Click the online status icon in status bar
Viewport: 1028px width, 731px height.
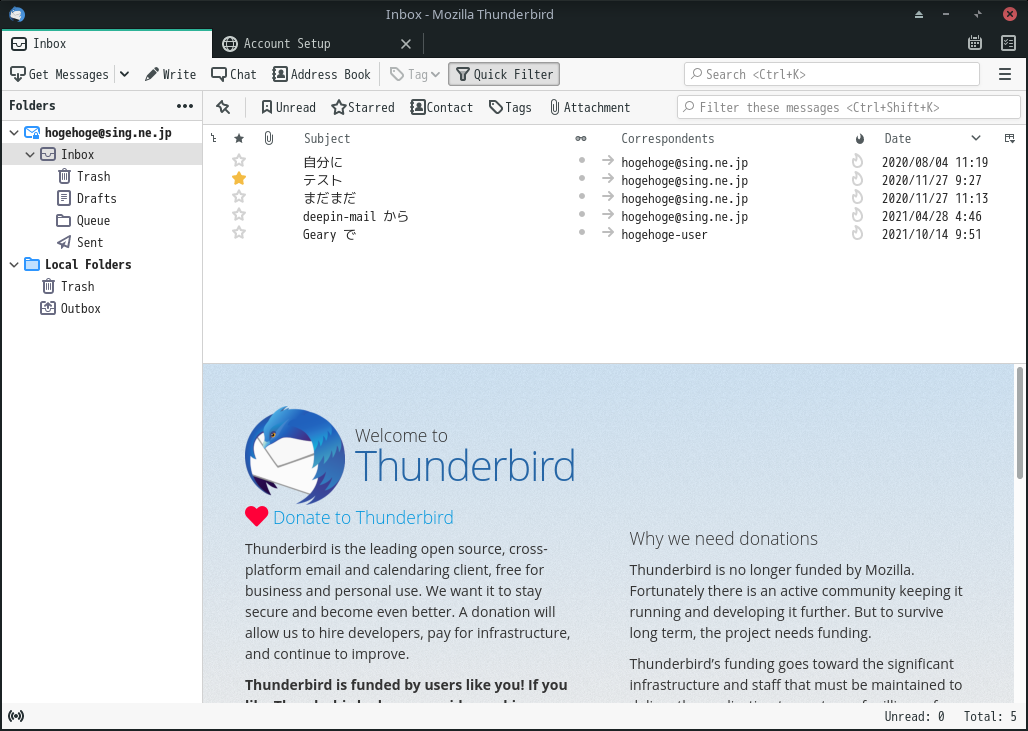point(16,716)
